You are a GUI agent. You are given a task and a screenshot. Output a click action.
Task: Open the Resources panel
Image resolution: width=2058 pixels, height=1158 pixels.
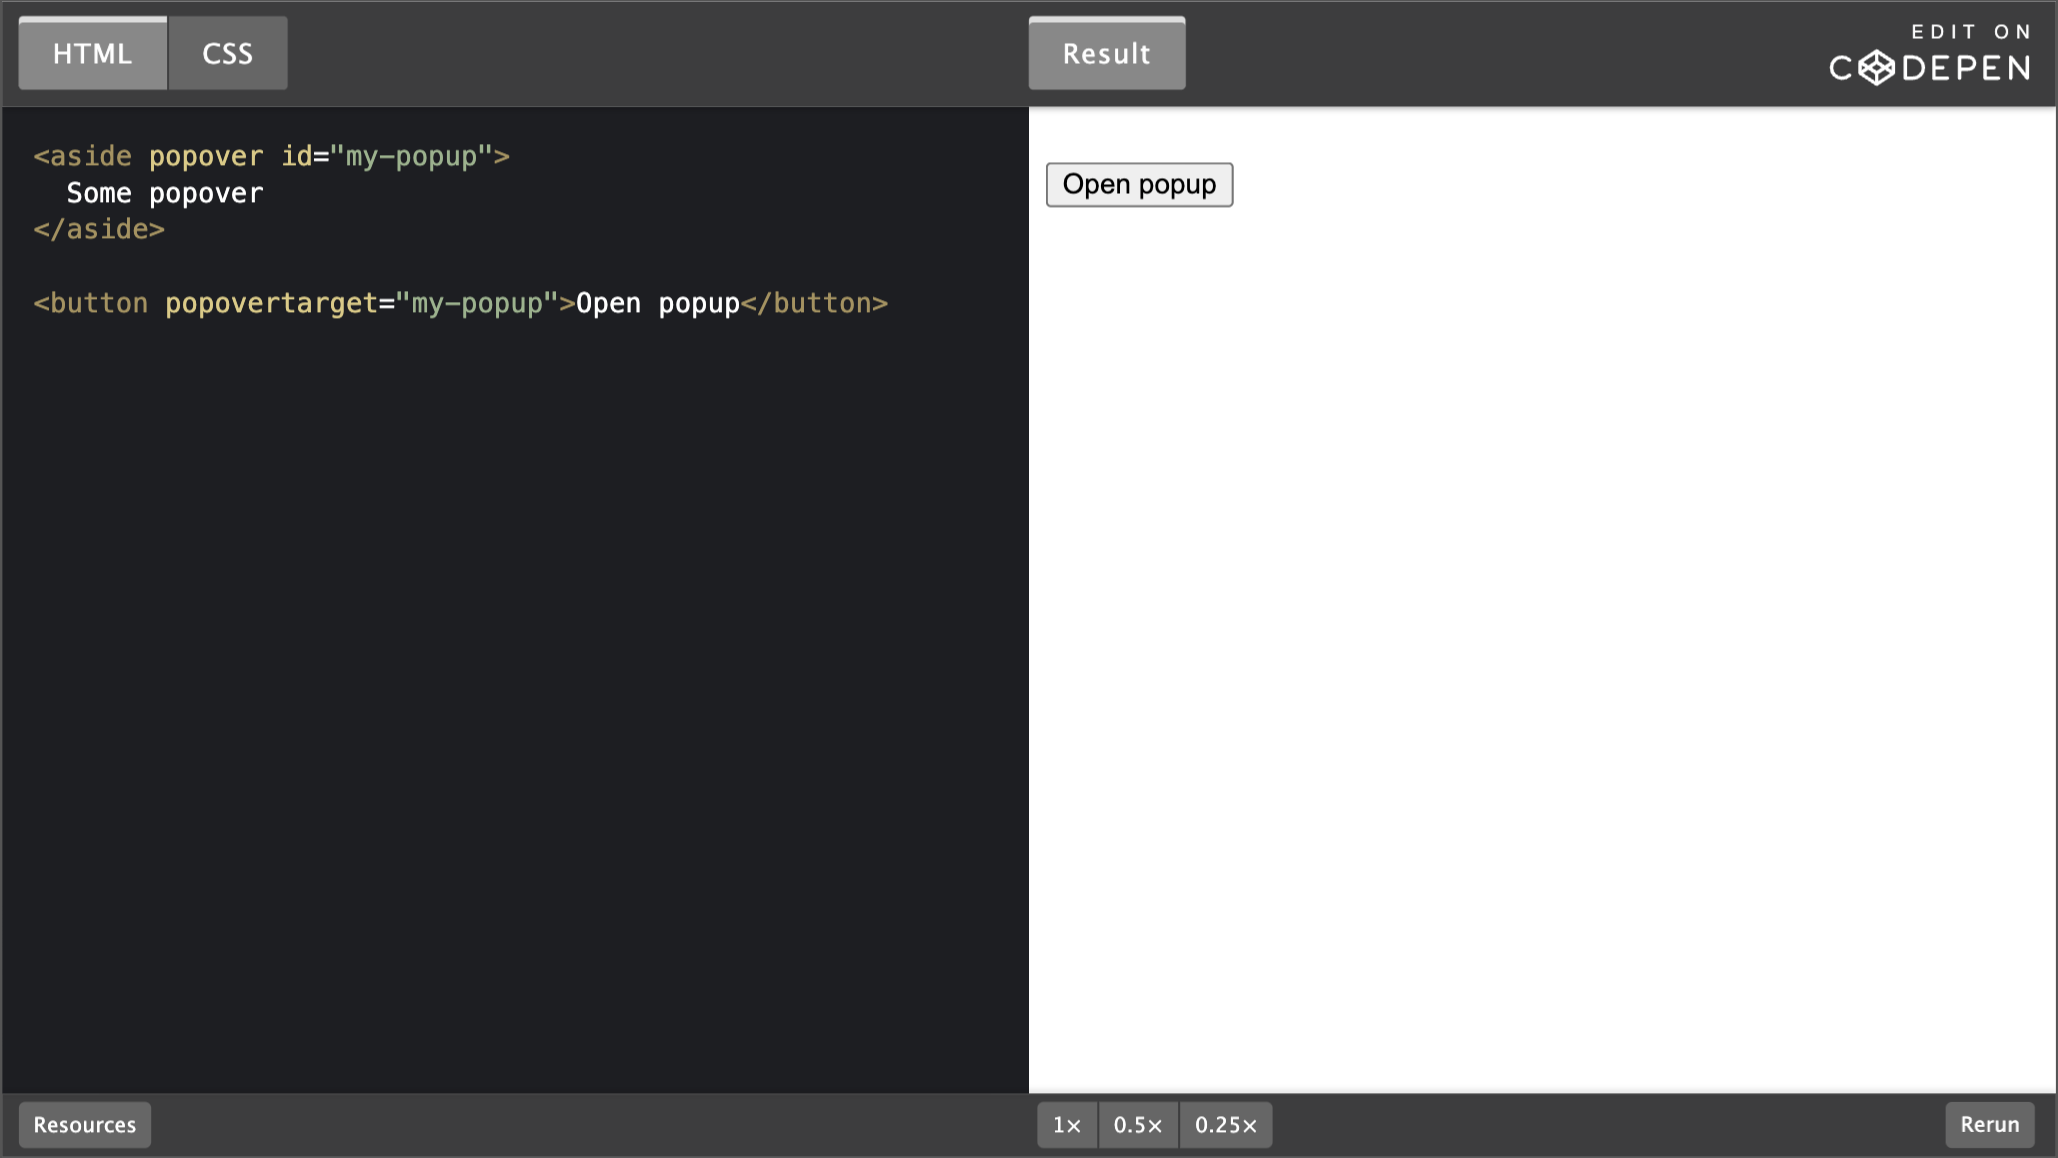coord(85,1125)
